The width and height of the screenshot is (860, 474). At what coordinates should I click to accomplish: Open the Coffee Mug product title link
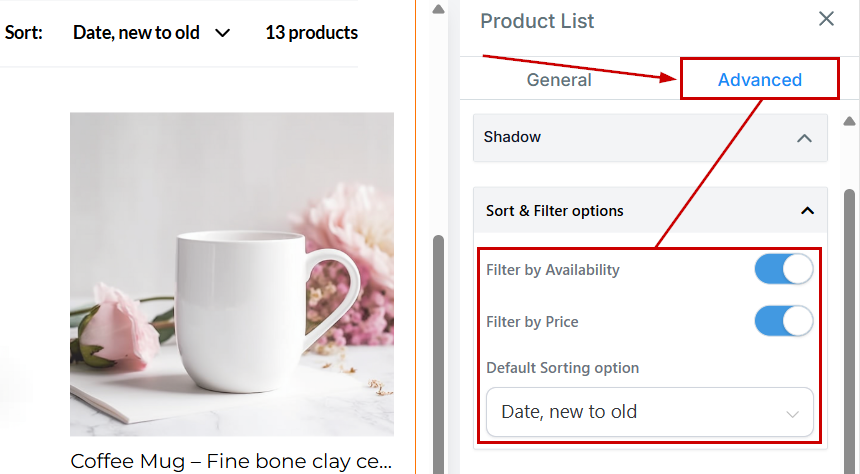[x=230, y=461]
